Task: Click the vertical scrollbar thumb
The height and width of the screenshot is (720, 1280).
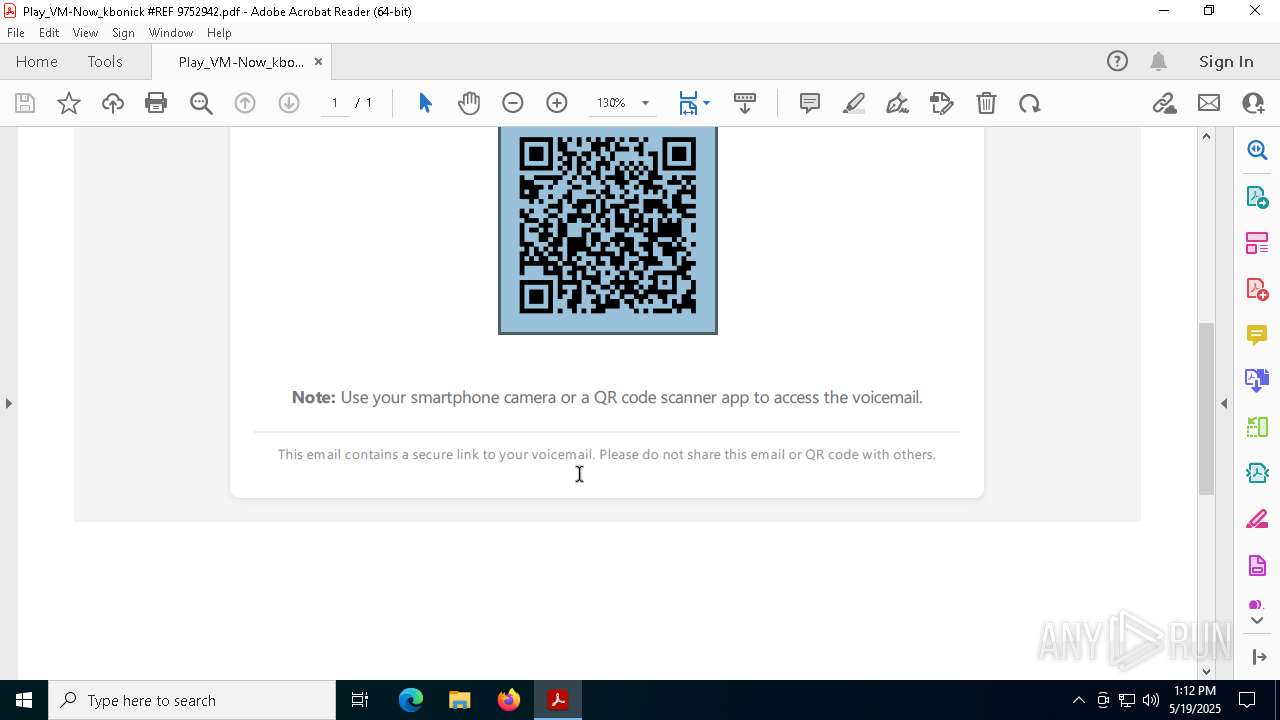Action: tap(1206, 408)
